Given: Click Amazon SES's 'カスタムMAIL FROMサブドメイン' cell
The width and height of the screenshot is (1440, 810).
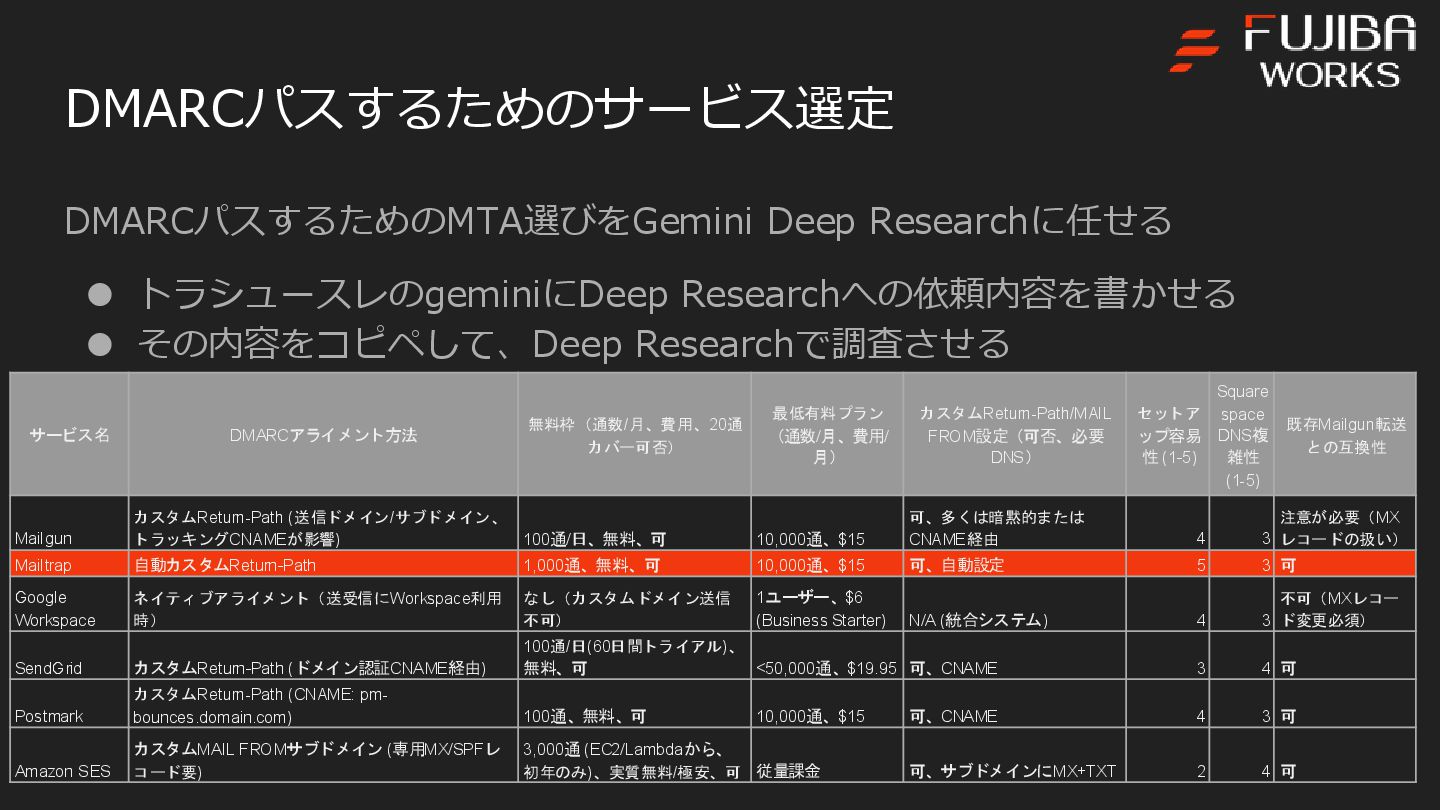Looking at the screenshot, I should click(x=323, y=755).
